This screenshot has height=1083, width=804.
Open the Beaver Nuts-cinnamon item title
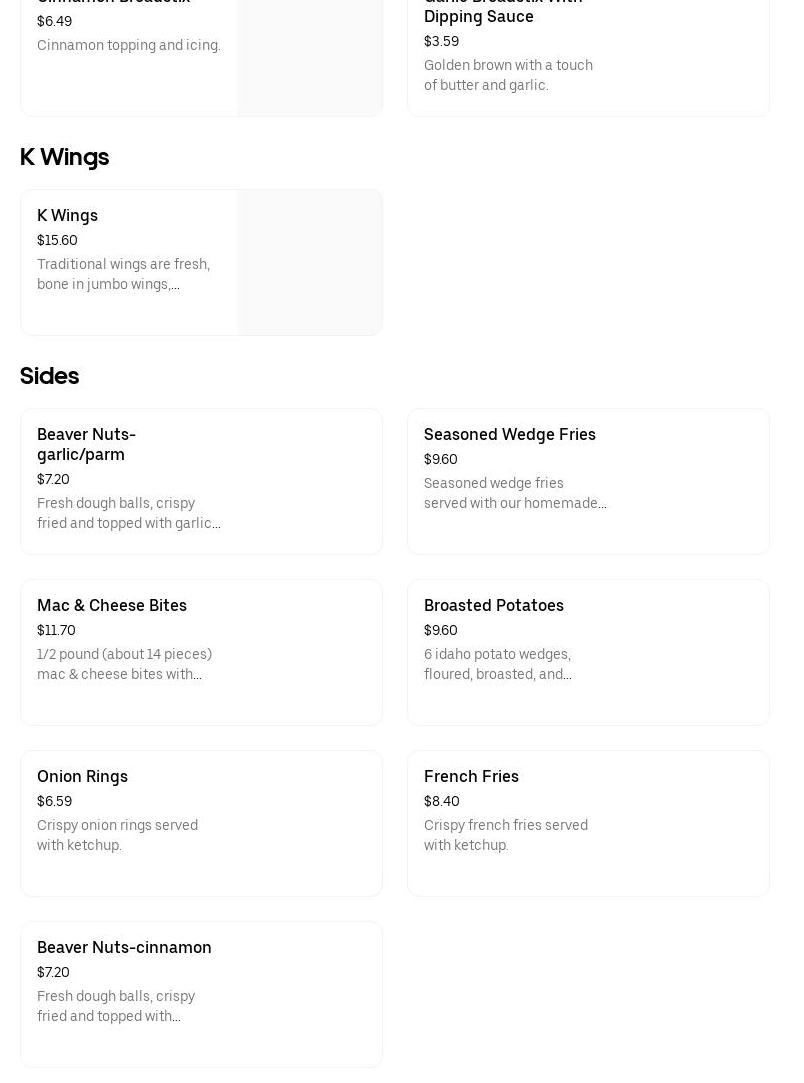[124, 947]
